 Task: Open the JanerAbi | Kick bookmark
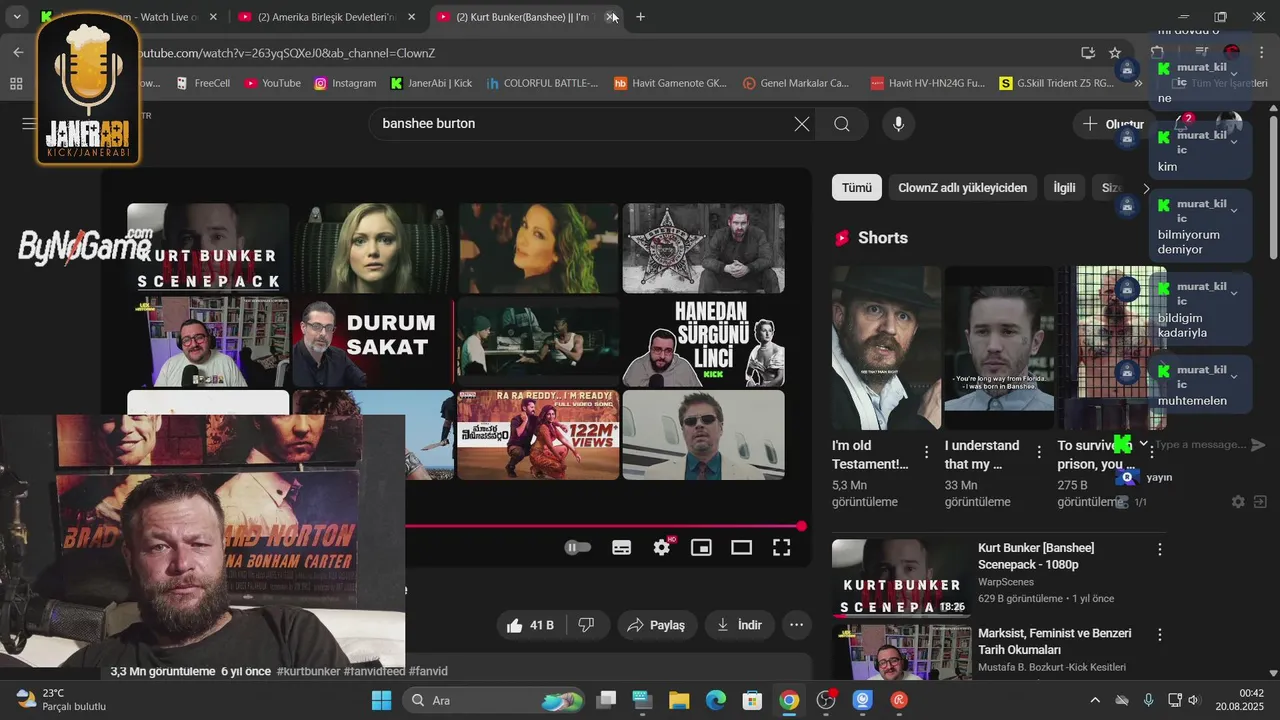pos(431,83)
